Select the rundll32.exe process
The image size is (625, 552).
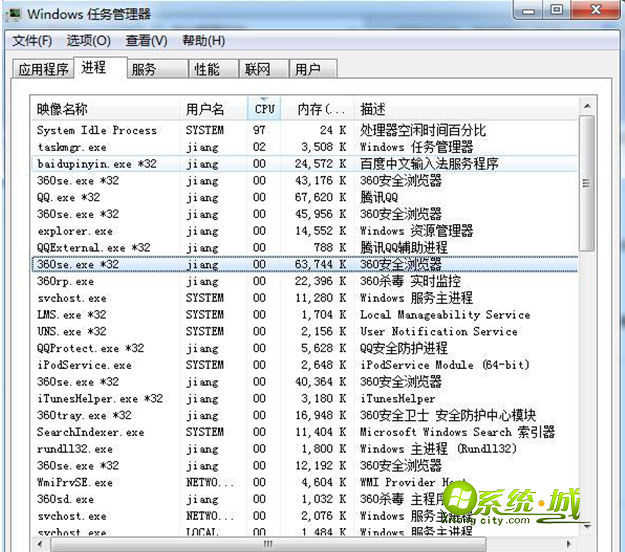click(305, 449)
